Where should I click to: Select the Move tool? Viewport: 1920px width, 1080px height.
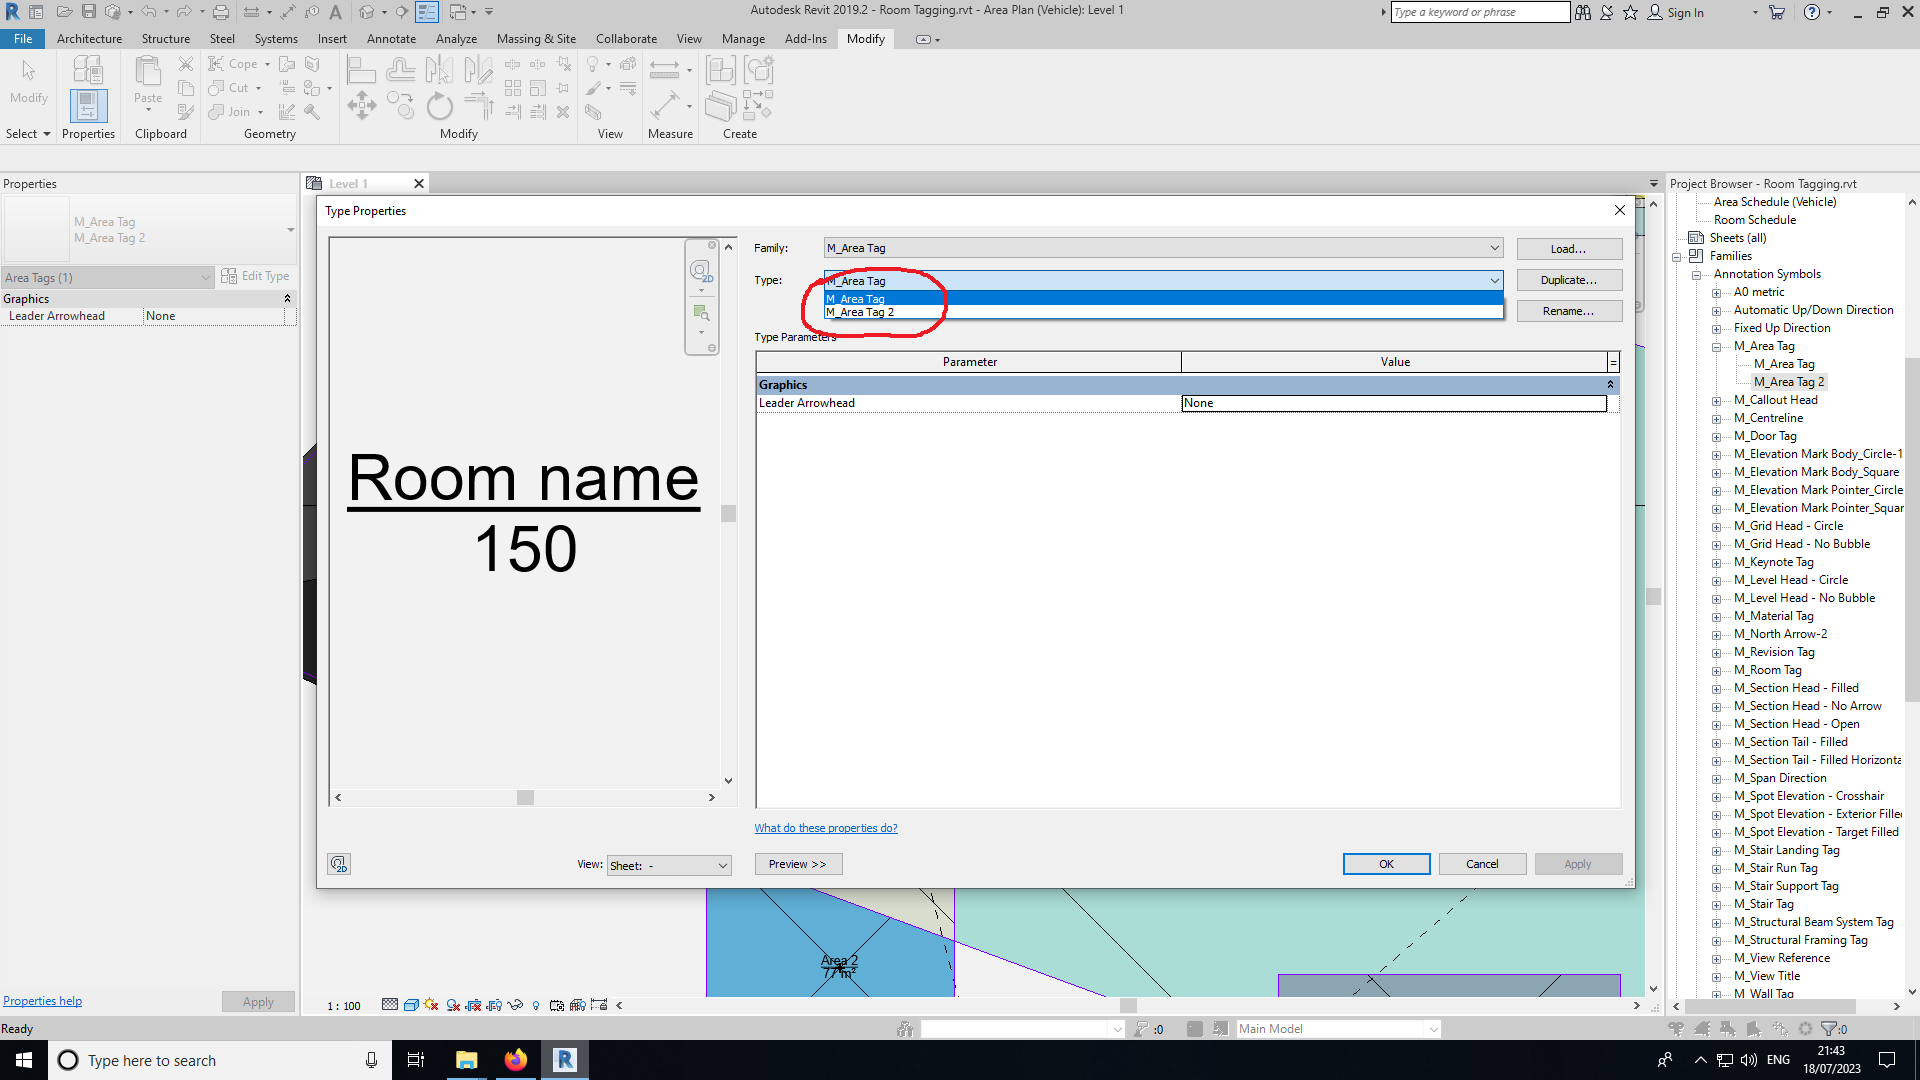point(362,105)
